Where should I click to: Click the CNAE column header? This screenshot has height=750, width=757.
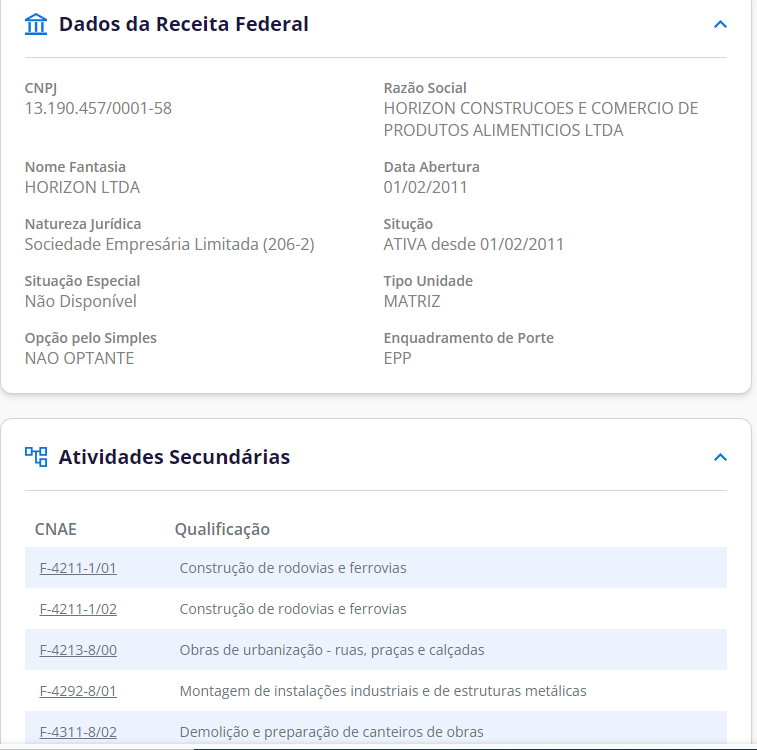[56, 529]
